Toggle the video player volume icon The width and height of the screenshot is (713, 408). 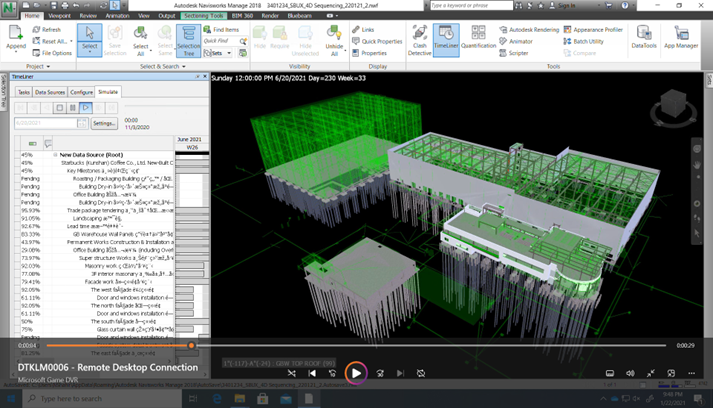tap(630, 373)
